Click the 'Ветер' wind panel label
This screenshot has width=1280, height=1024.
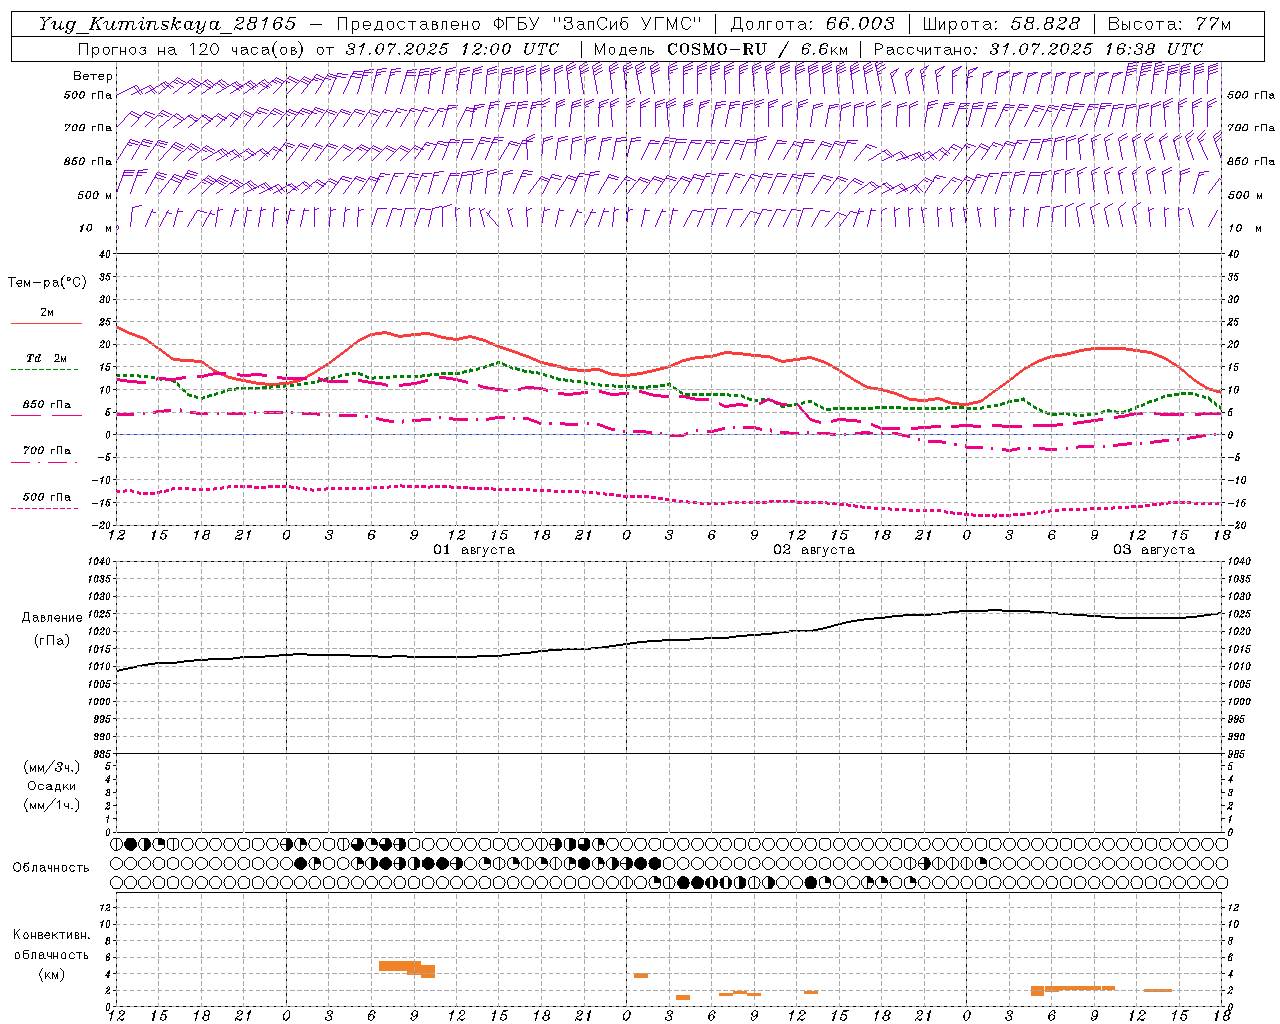(92, 76)
